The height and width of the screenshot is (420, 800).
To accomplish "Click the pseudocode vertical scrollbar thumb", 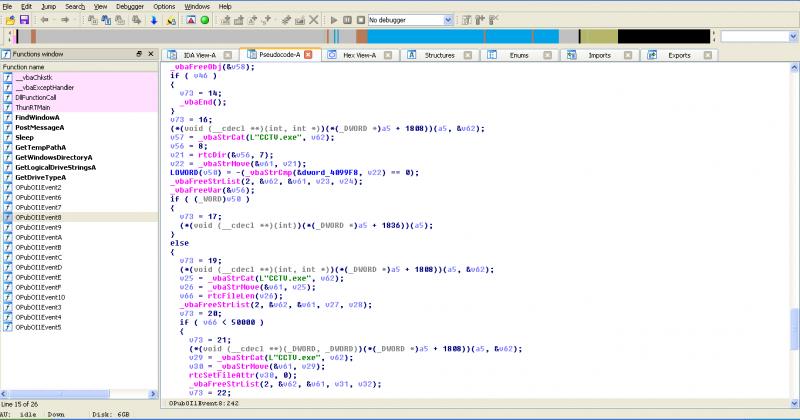I will tap(794, 330).
